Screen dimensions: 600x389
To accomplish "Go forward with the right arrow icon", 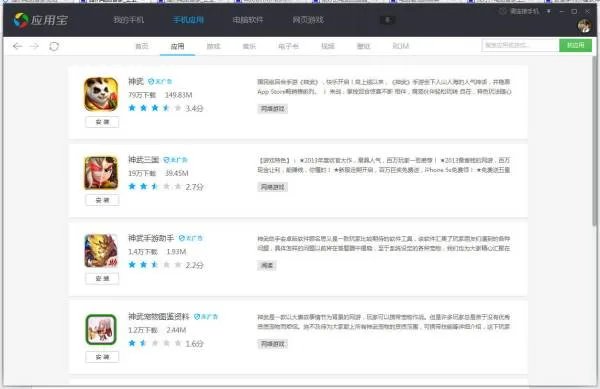I will (x=34, y=46).
